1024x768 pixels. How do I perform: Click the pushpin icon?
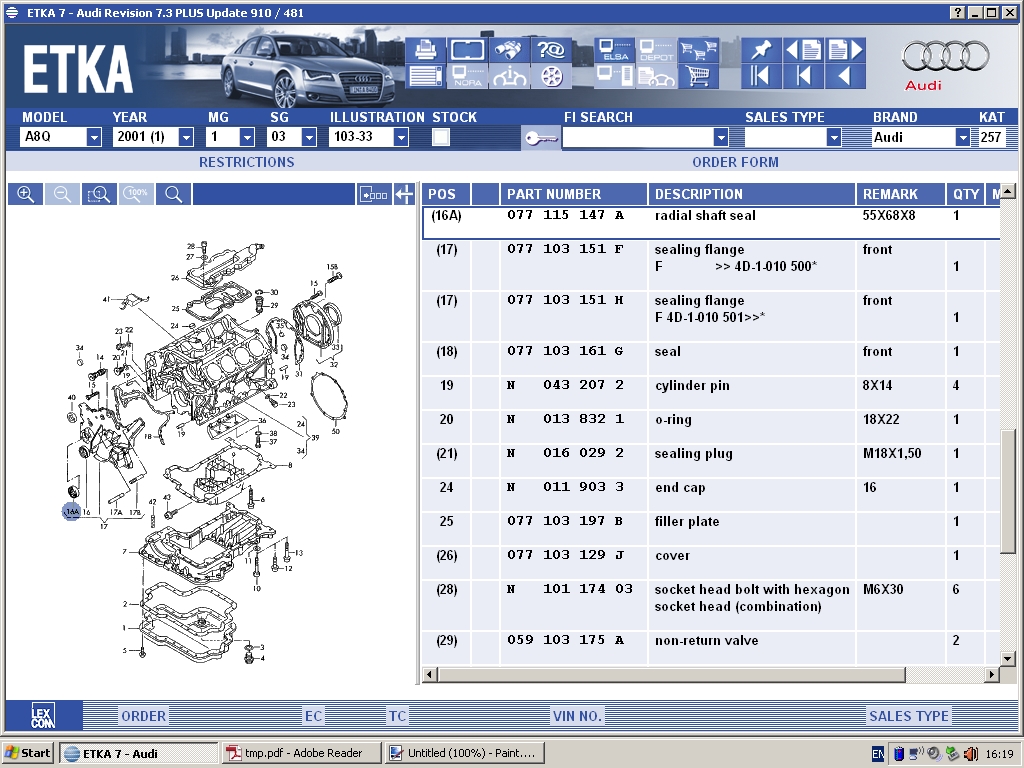point(761,50)
